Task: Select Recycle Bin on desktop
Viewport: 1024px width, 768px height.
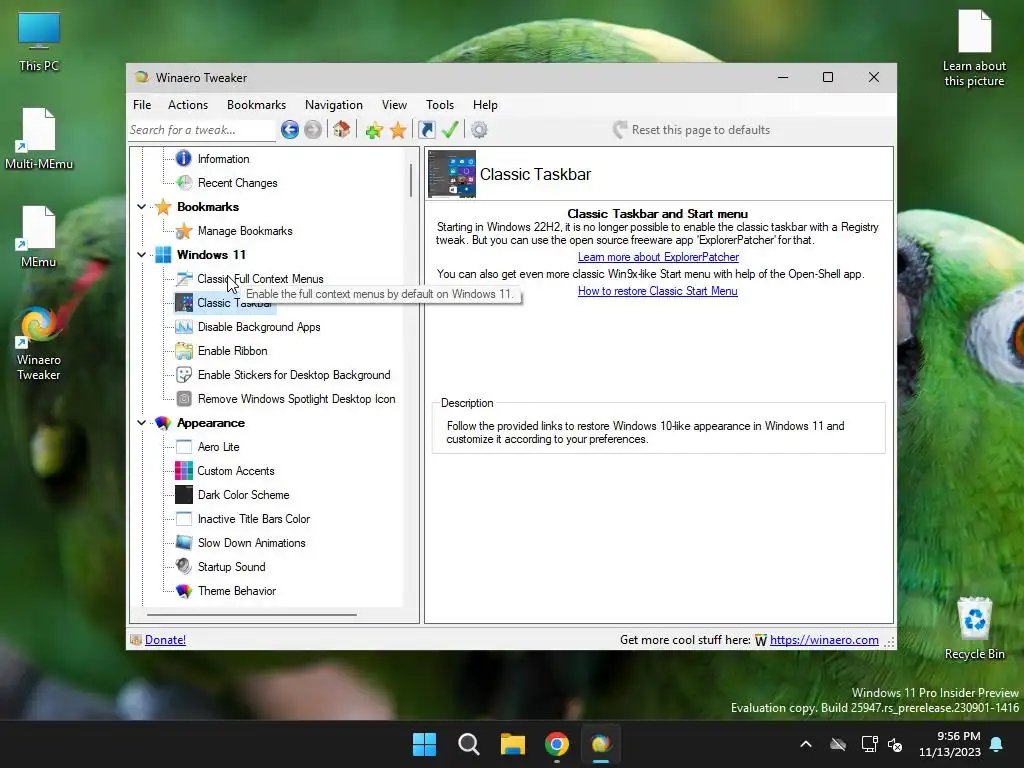Action: click(974, 629)
